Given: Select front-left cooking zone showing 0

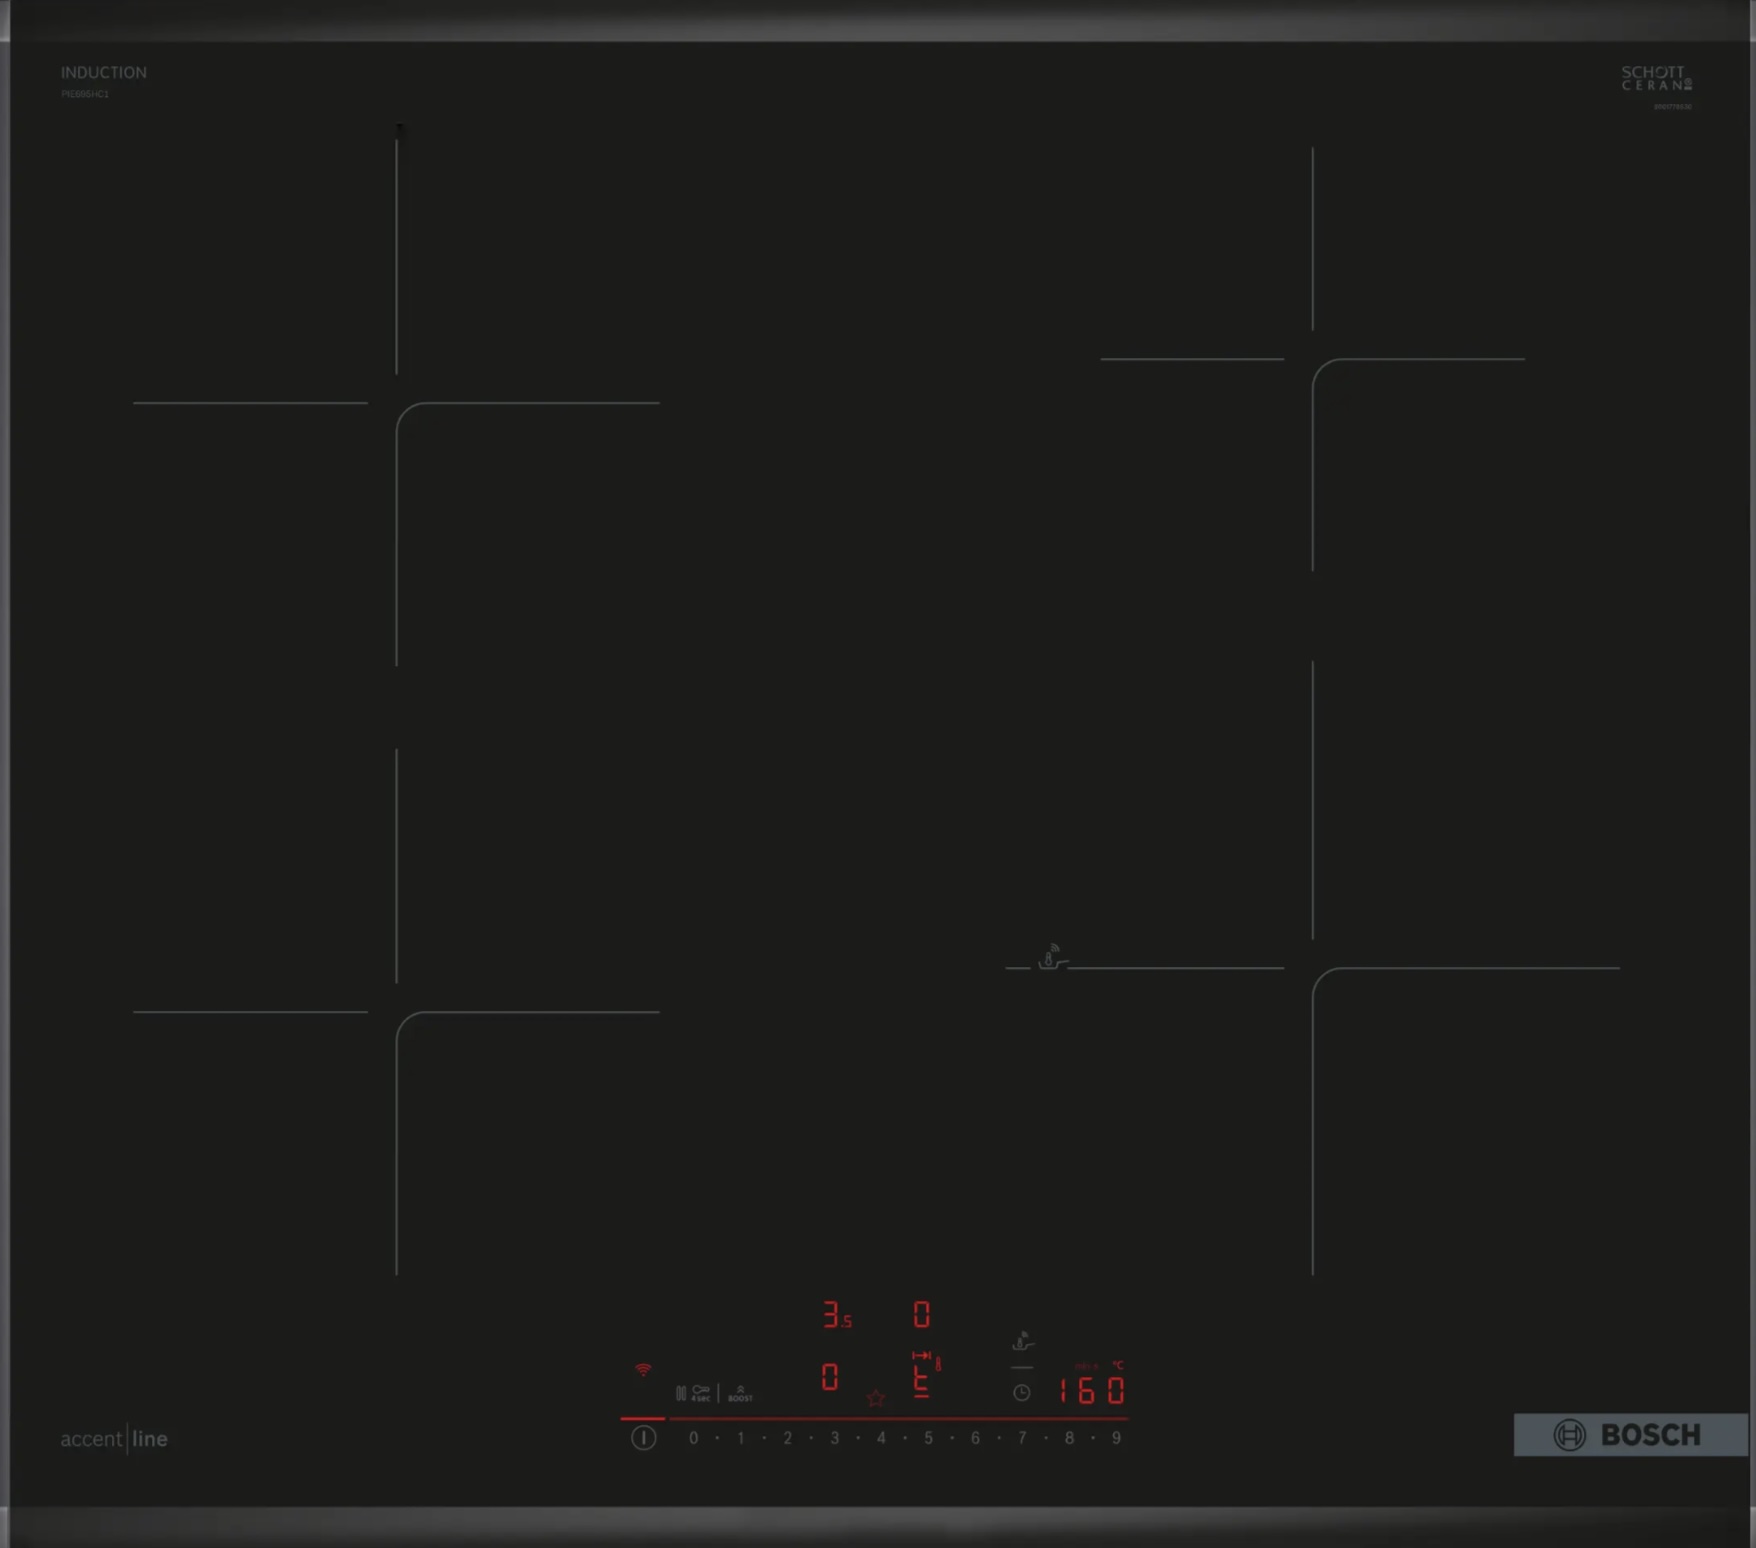Looking at the screenshot, I should (830, 1377).
